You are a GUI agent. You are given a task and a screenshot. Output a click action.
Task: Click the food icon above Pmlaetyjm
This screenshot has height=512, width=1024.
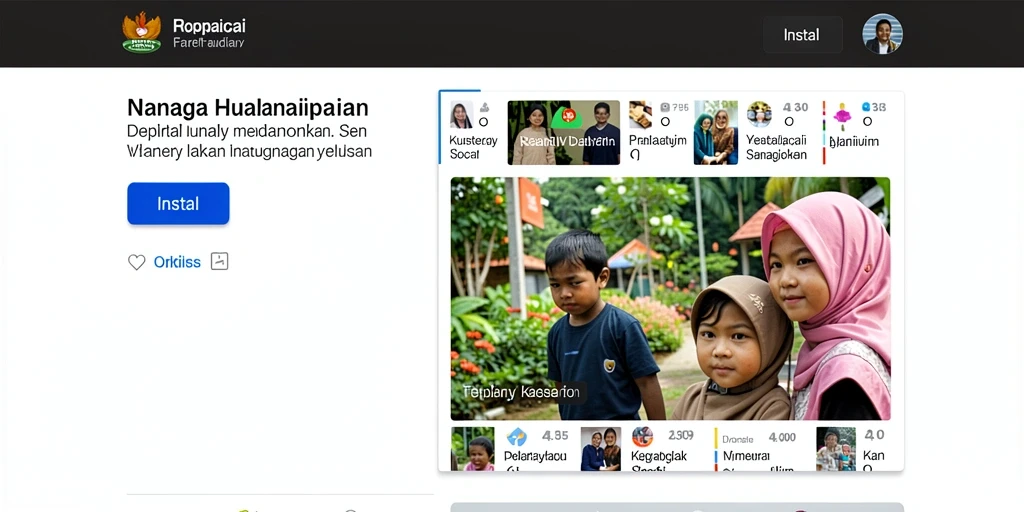click(x=641, y=114)
